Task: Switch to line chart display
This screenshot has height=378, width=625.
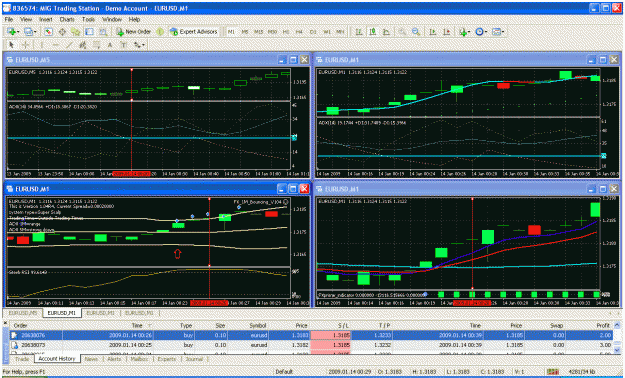Action: click(x=386, y=32)
